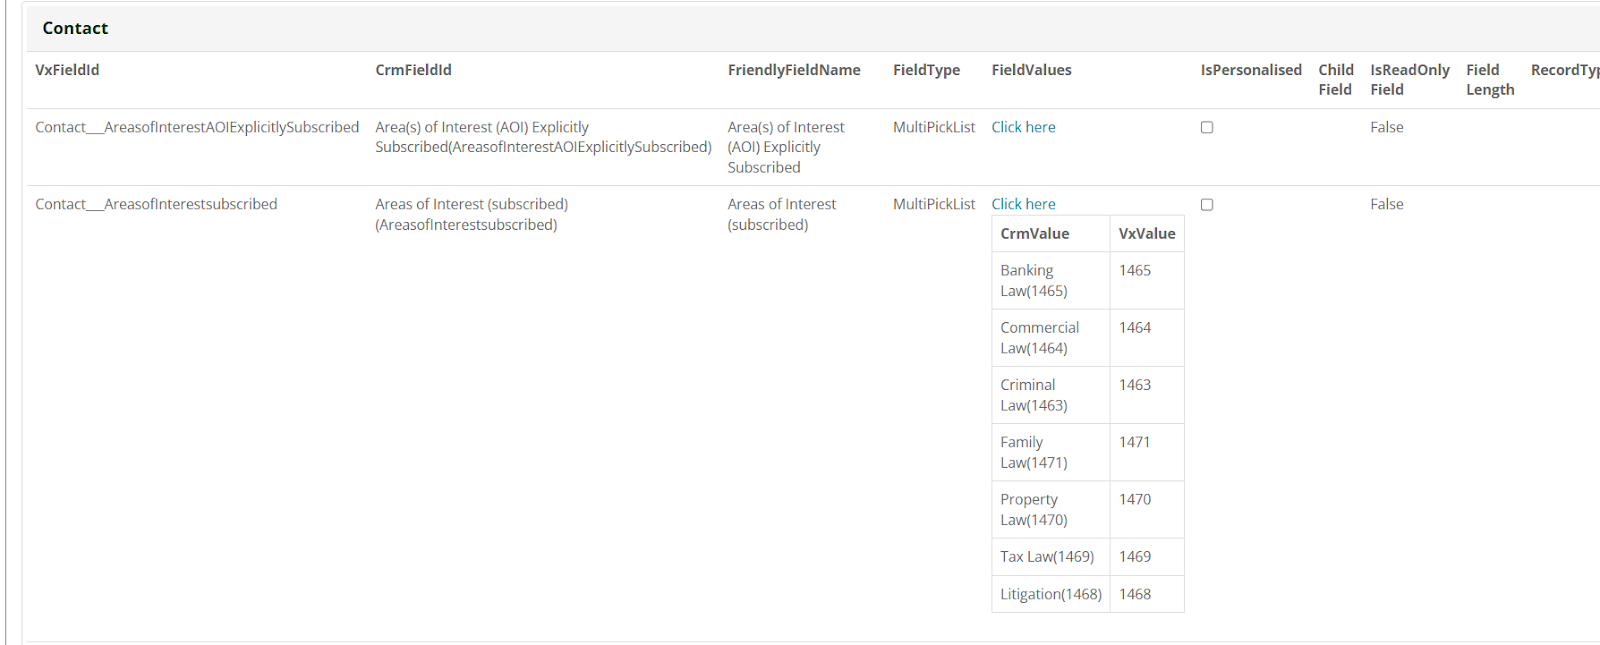Screen dimensions: 1600x645
Task: Select the Banking Law(1465) value cell
Action: (1051, 281)
